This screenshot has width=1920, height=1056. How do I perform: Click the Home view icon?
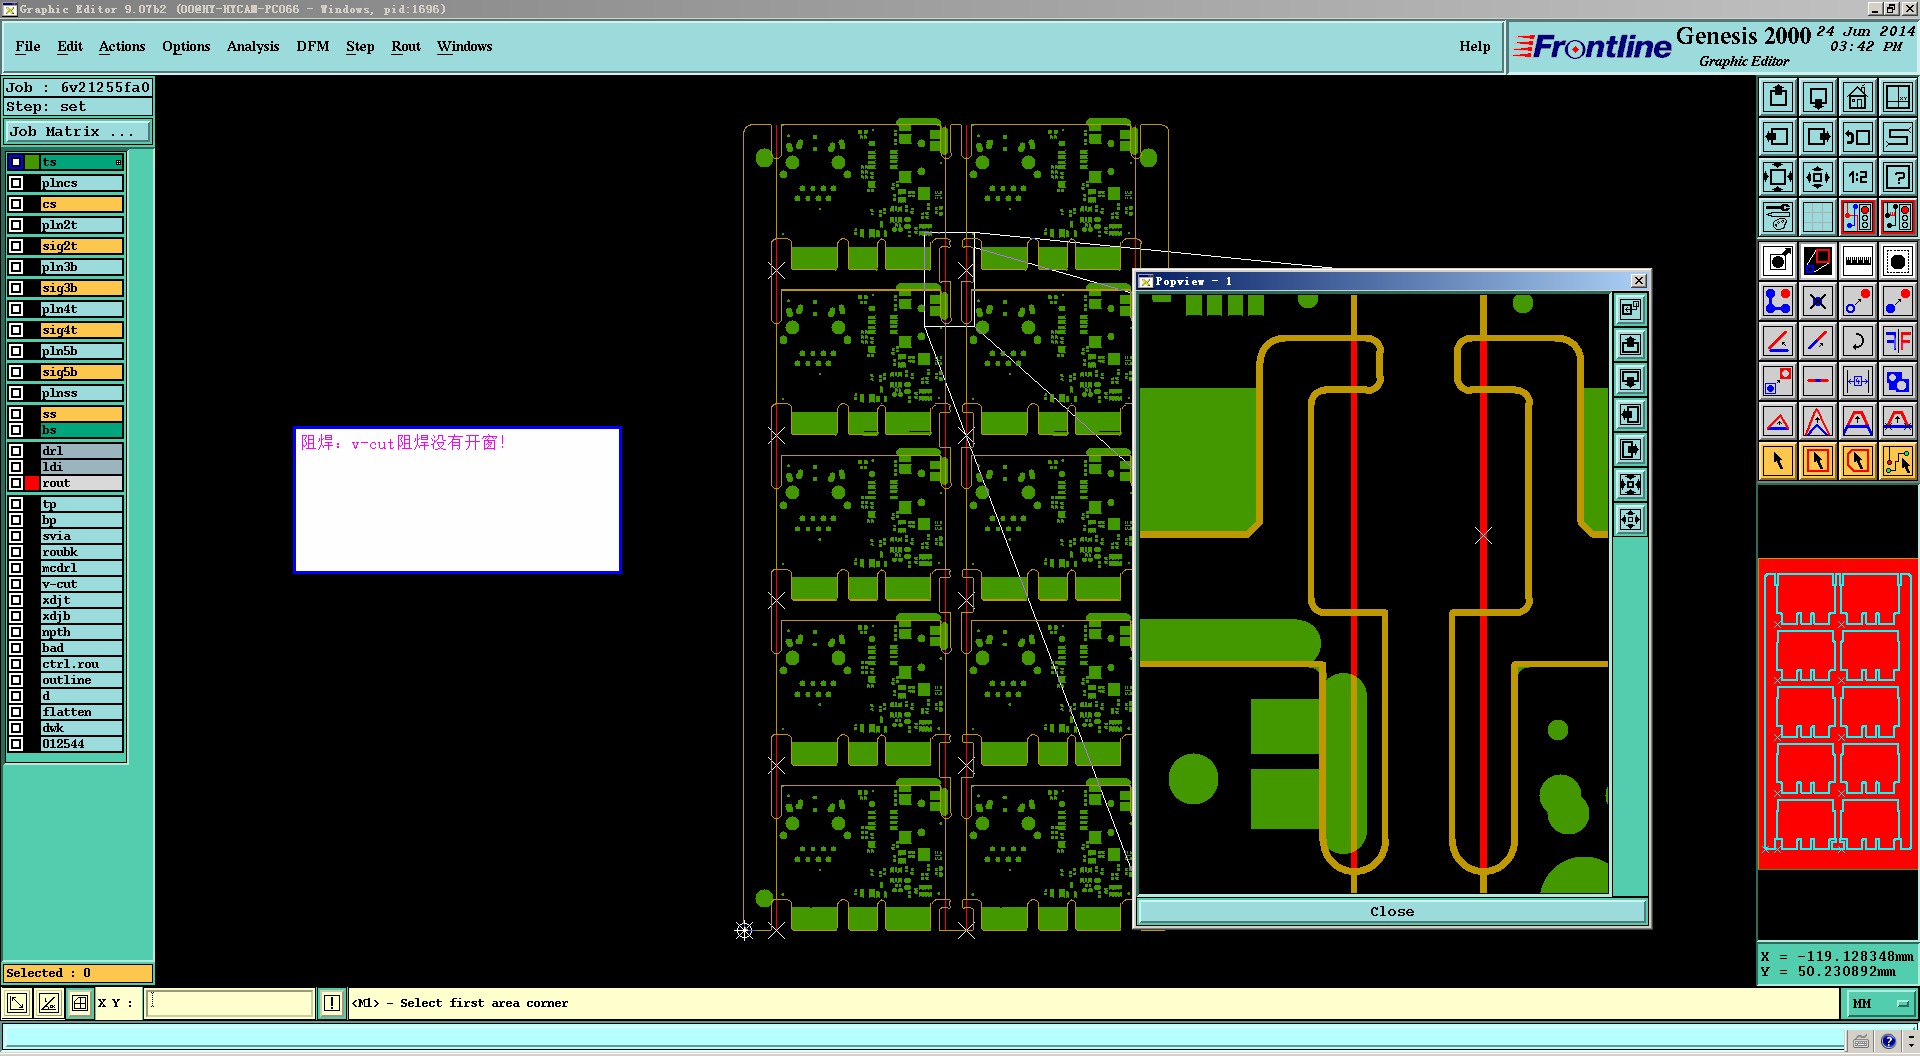tap(1857, 97)
